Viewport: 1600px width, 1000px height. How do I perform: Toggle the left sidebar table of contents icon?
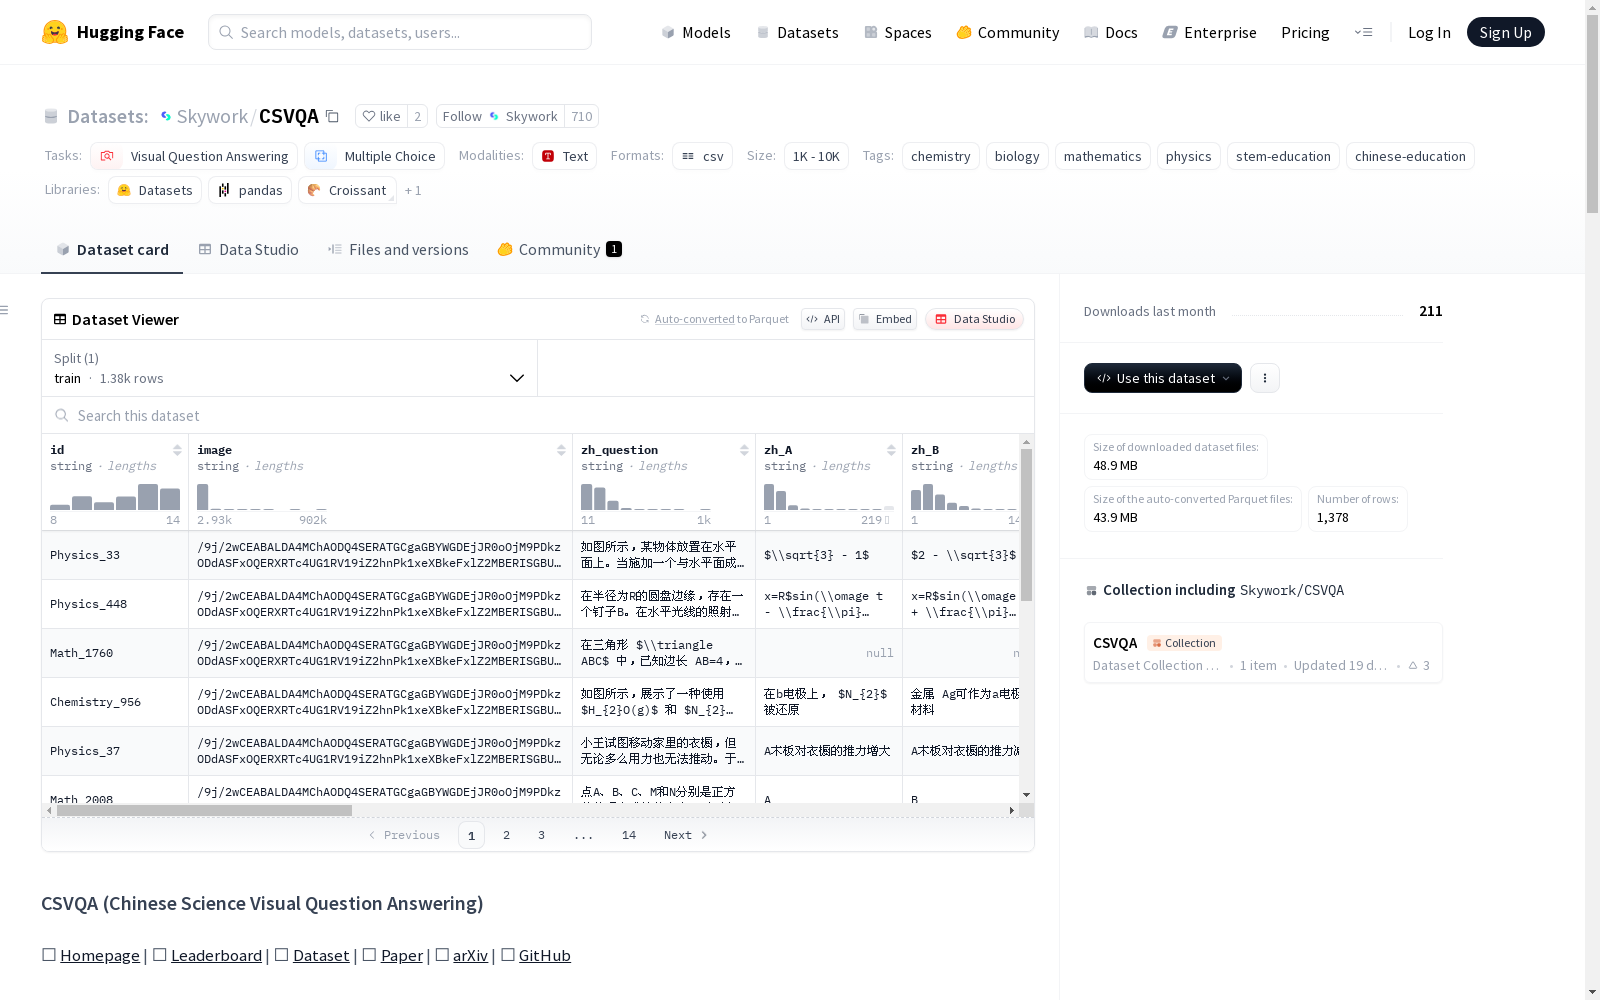click(5, 310)
